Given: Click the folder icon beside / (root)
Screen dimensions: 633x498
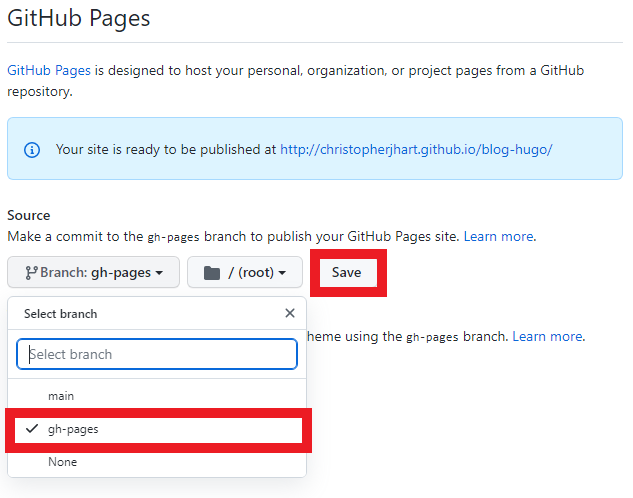Looking at the screenshot, I should pos(211,273).
